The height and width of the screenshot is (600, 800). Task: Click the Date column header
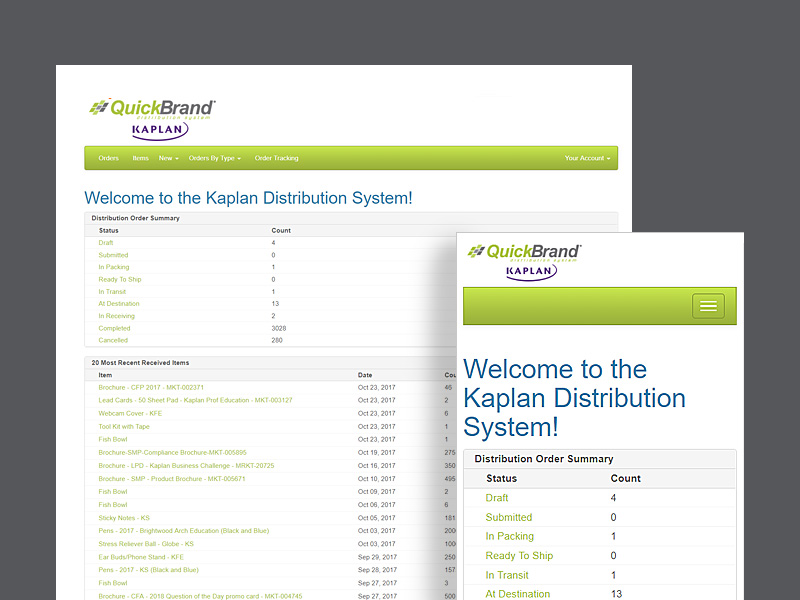365,375
